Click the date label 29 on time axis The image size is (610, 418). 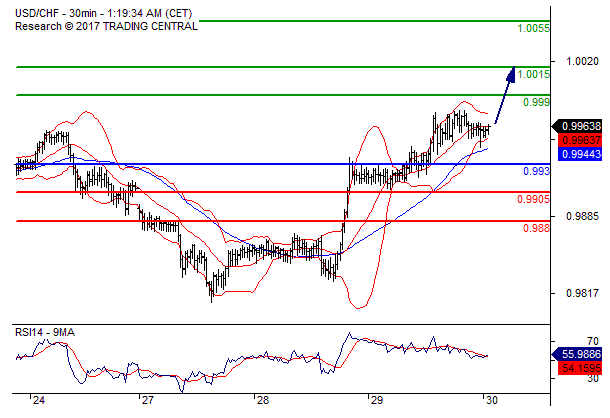[377, 400]
